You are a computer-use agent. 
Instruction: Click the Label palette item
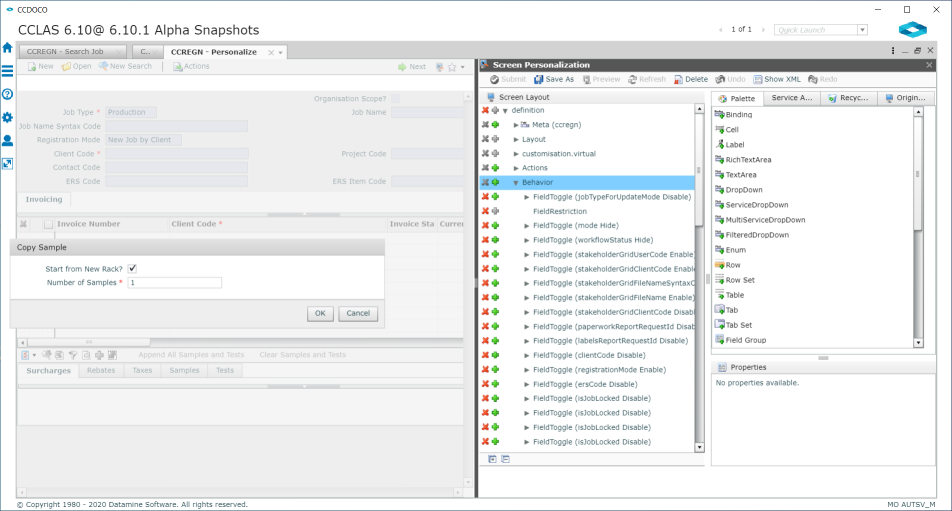tap(730, 144)
